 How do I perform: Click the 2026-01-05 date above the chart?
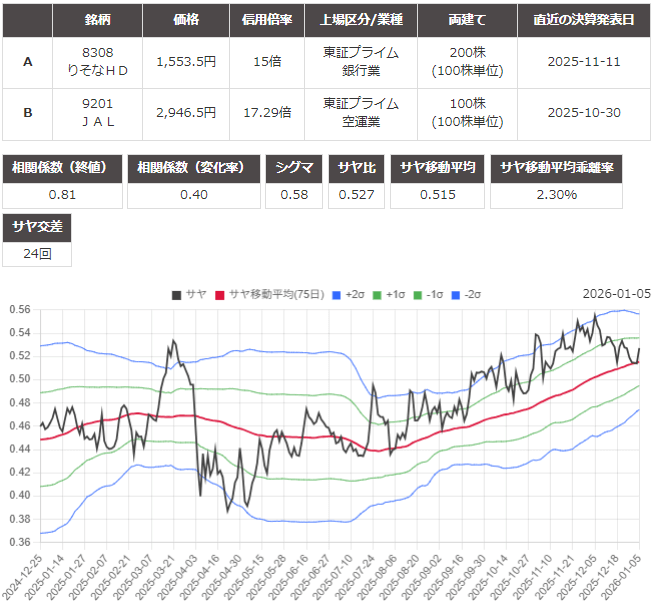(x=616, y=294)
